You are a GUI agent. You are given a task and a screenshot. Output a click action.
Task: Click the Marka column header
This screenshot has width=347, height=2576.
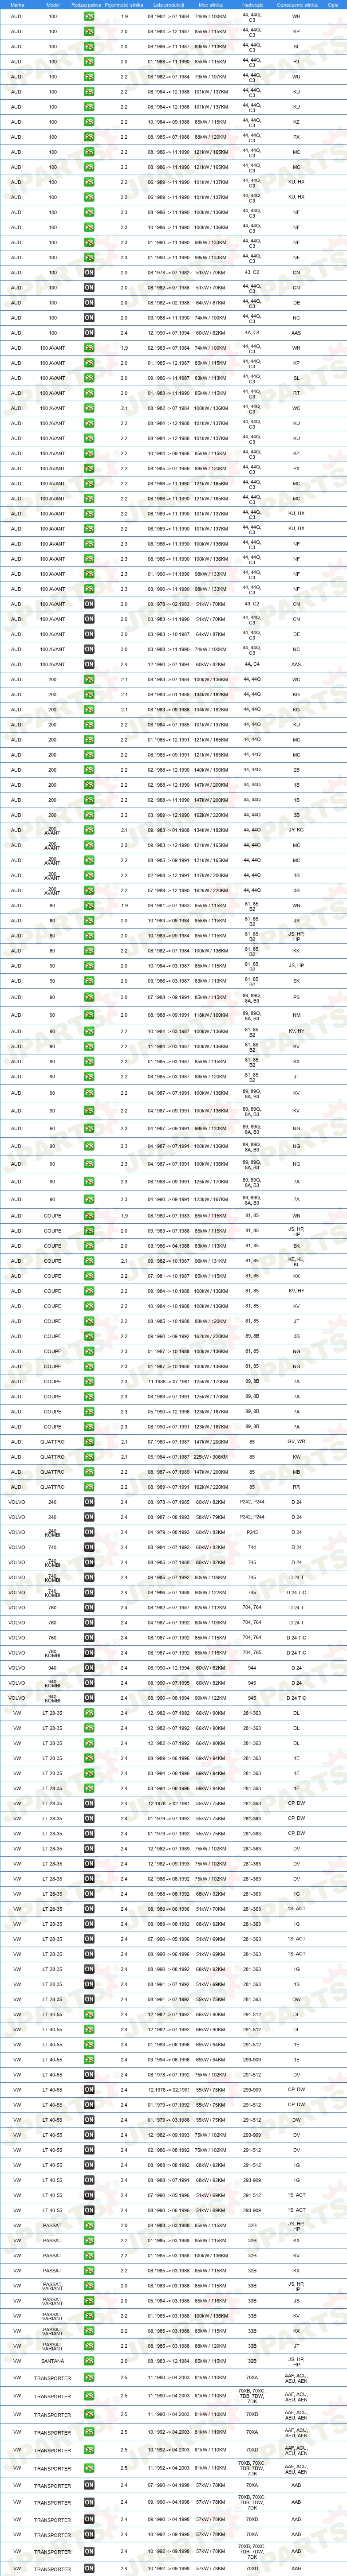17,4
